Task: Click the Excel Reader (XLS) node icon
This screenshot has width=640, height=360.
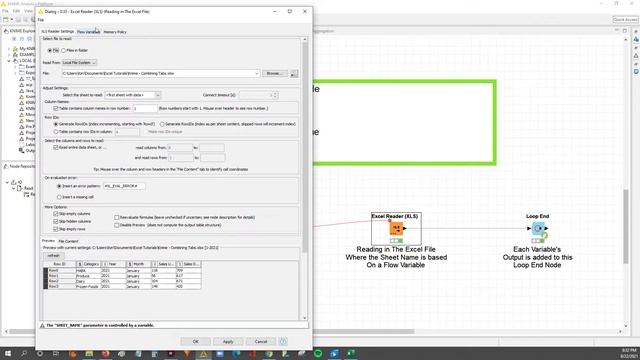Action: pos(396,229)
